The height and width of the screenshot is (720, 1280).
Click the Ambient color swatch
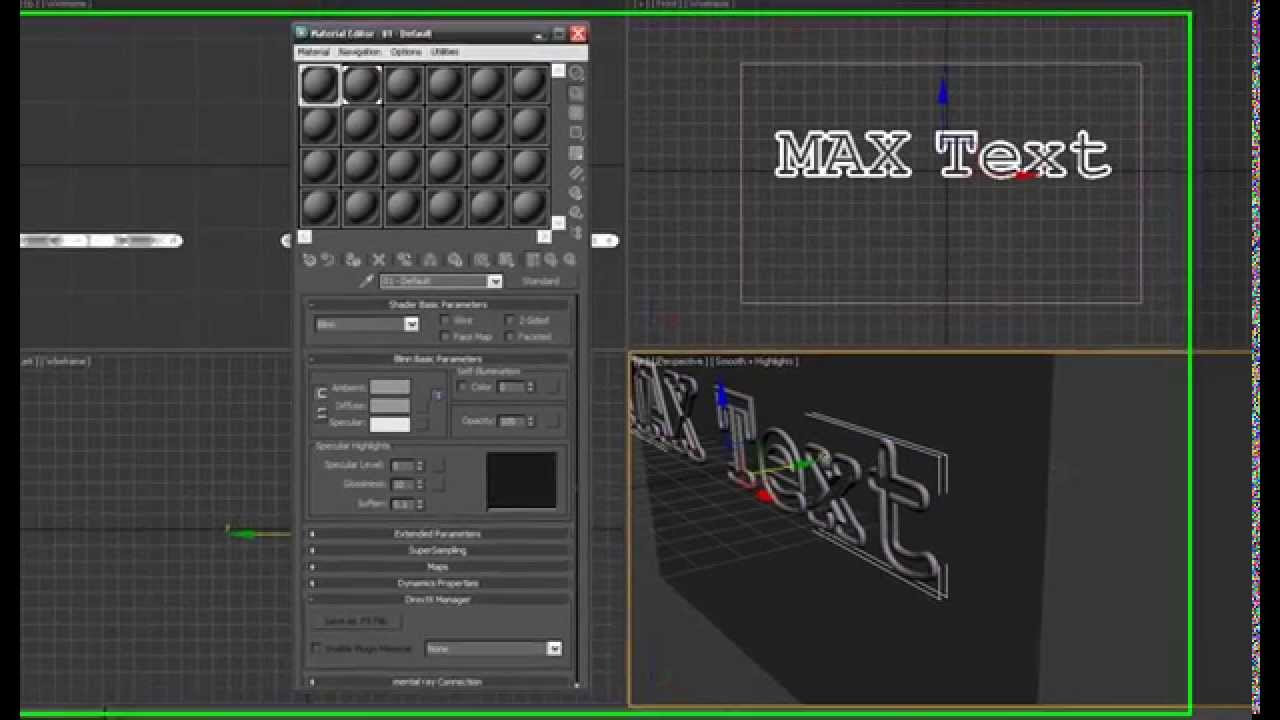390,387
